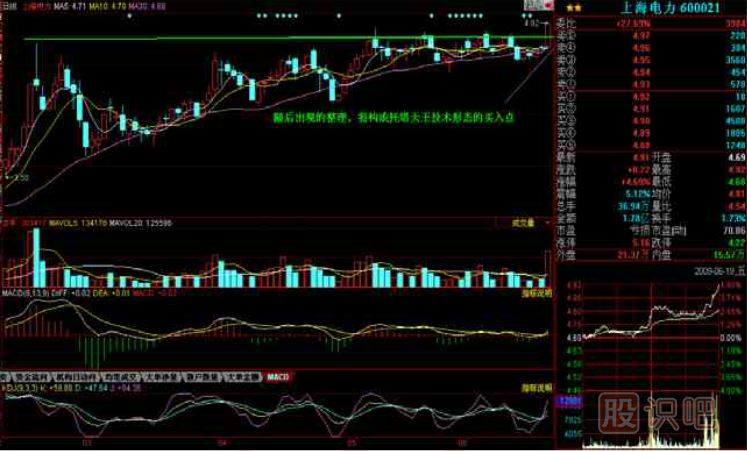Click the 4.92 highest price marker
The height and width of the screenshot is (451, 747).
click(x=530, y=21)
